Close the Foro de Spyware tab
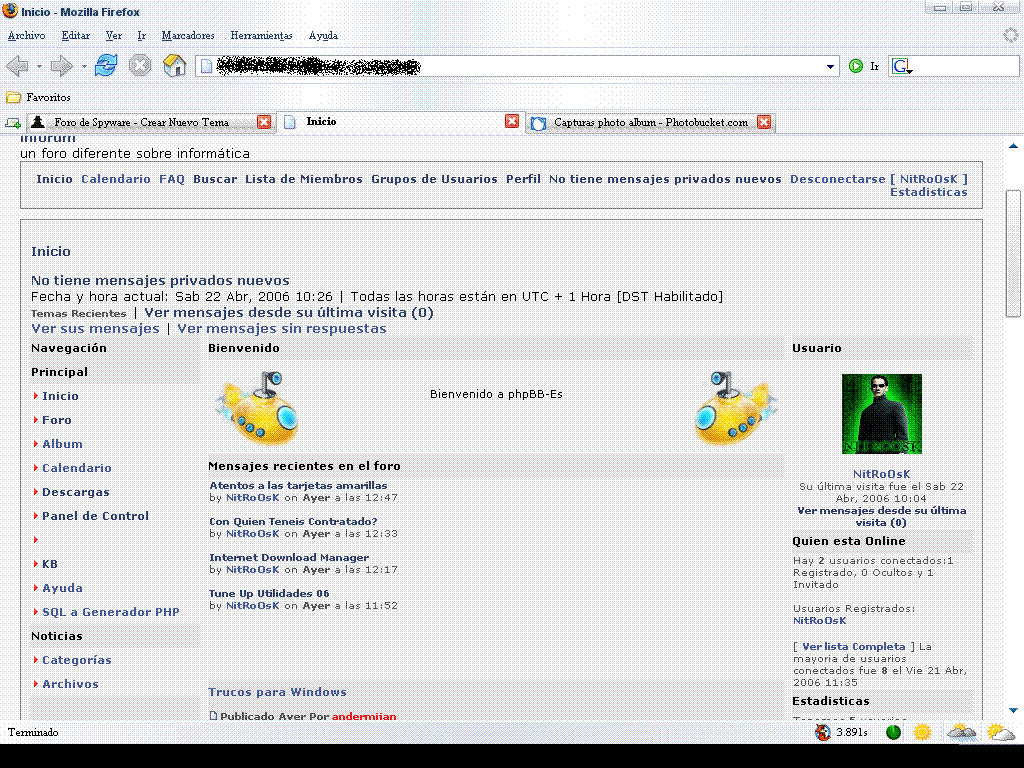Viewport: 1024px width, 768px height. [264, 122]
